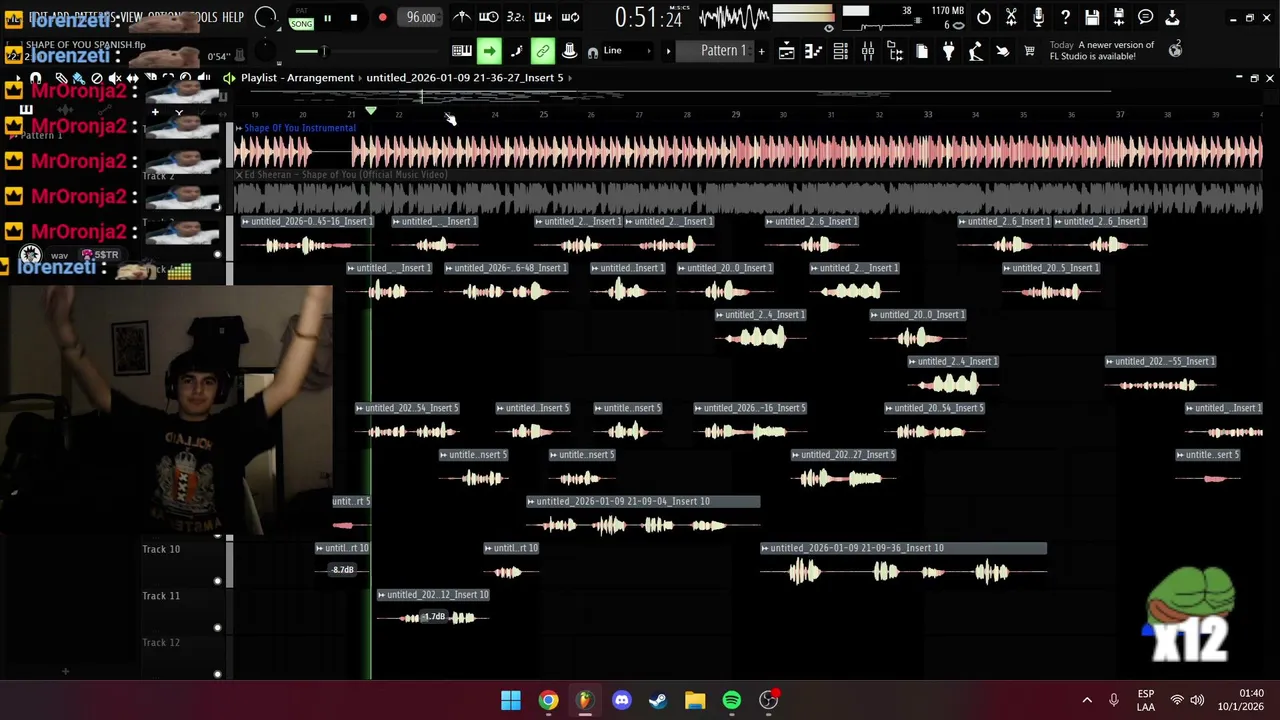Image resolution: width=1280 pixels, height=720 pixels.
Task: Click the arrow left of Pattern 1
Action: [x=668, y=51]
